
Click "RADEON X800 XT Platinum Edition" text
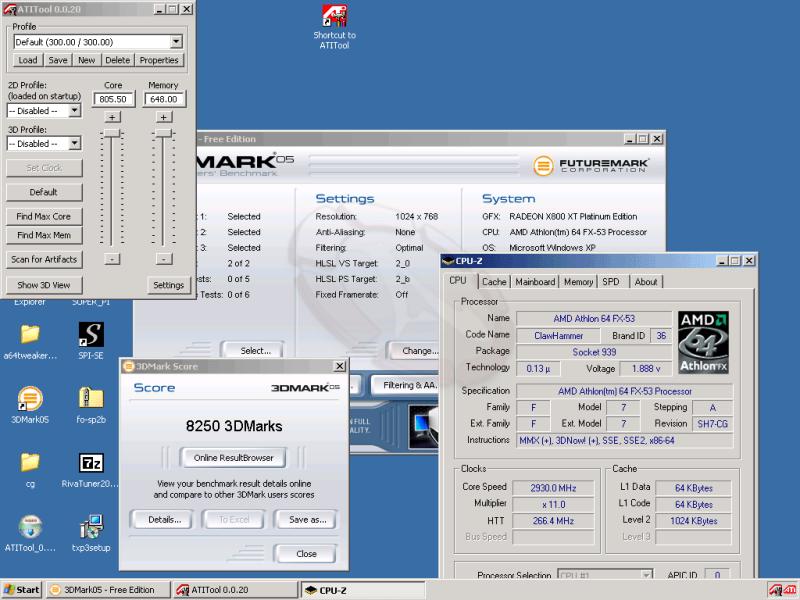point(573,216)
